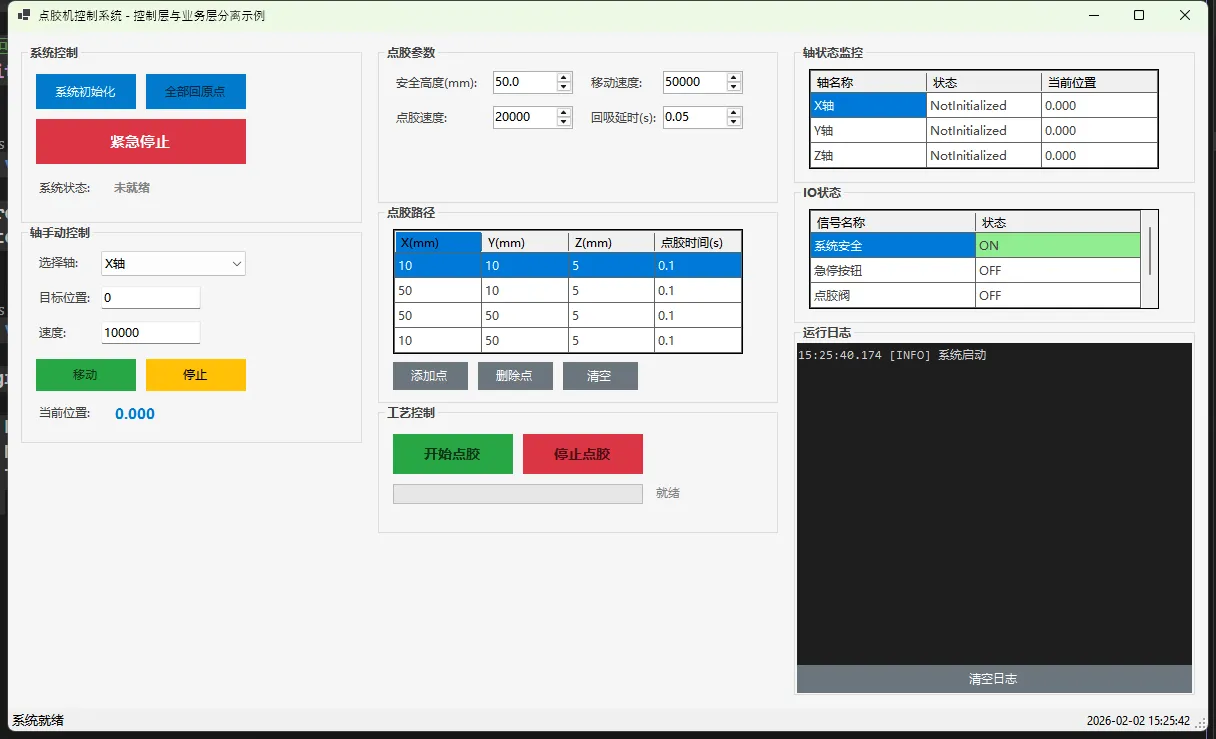Screen dimensions: 1216x739
Task: Click the 目标位置 input field
Action: (151, 298)
